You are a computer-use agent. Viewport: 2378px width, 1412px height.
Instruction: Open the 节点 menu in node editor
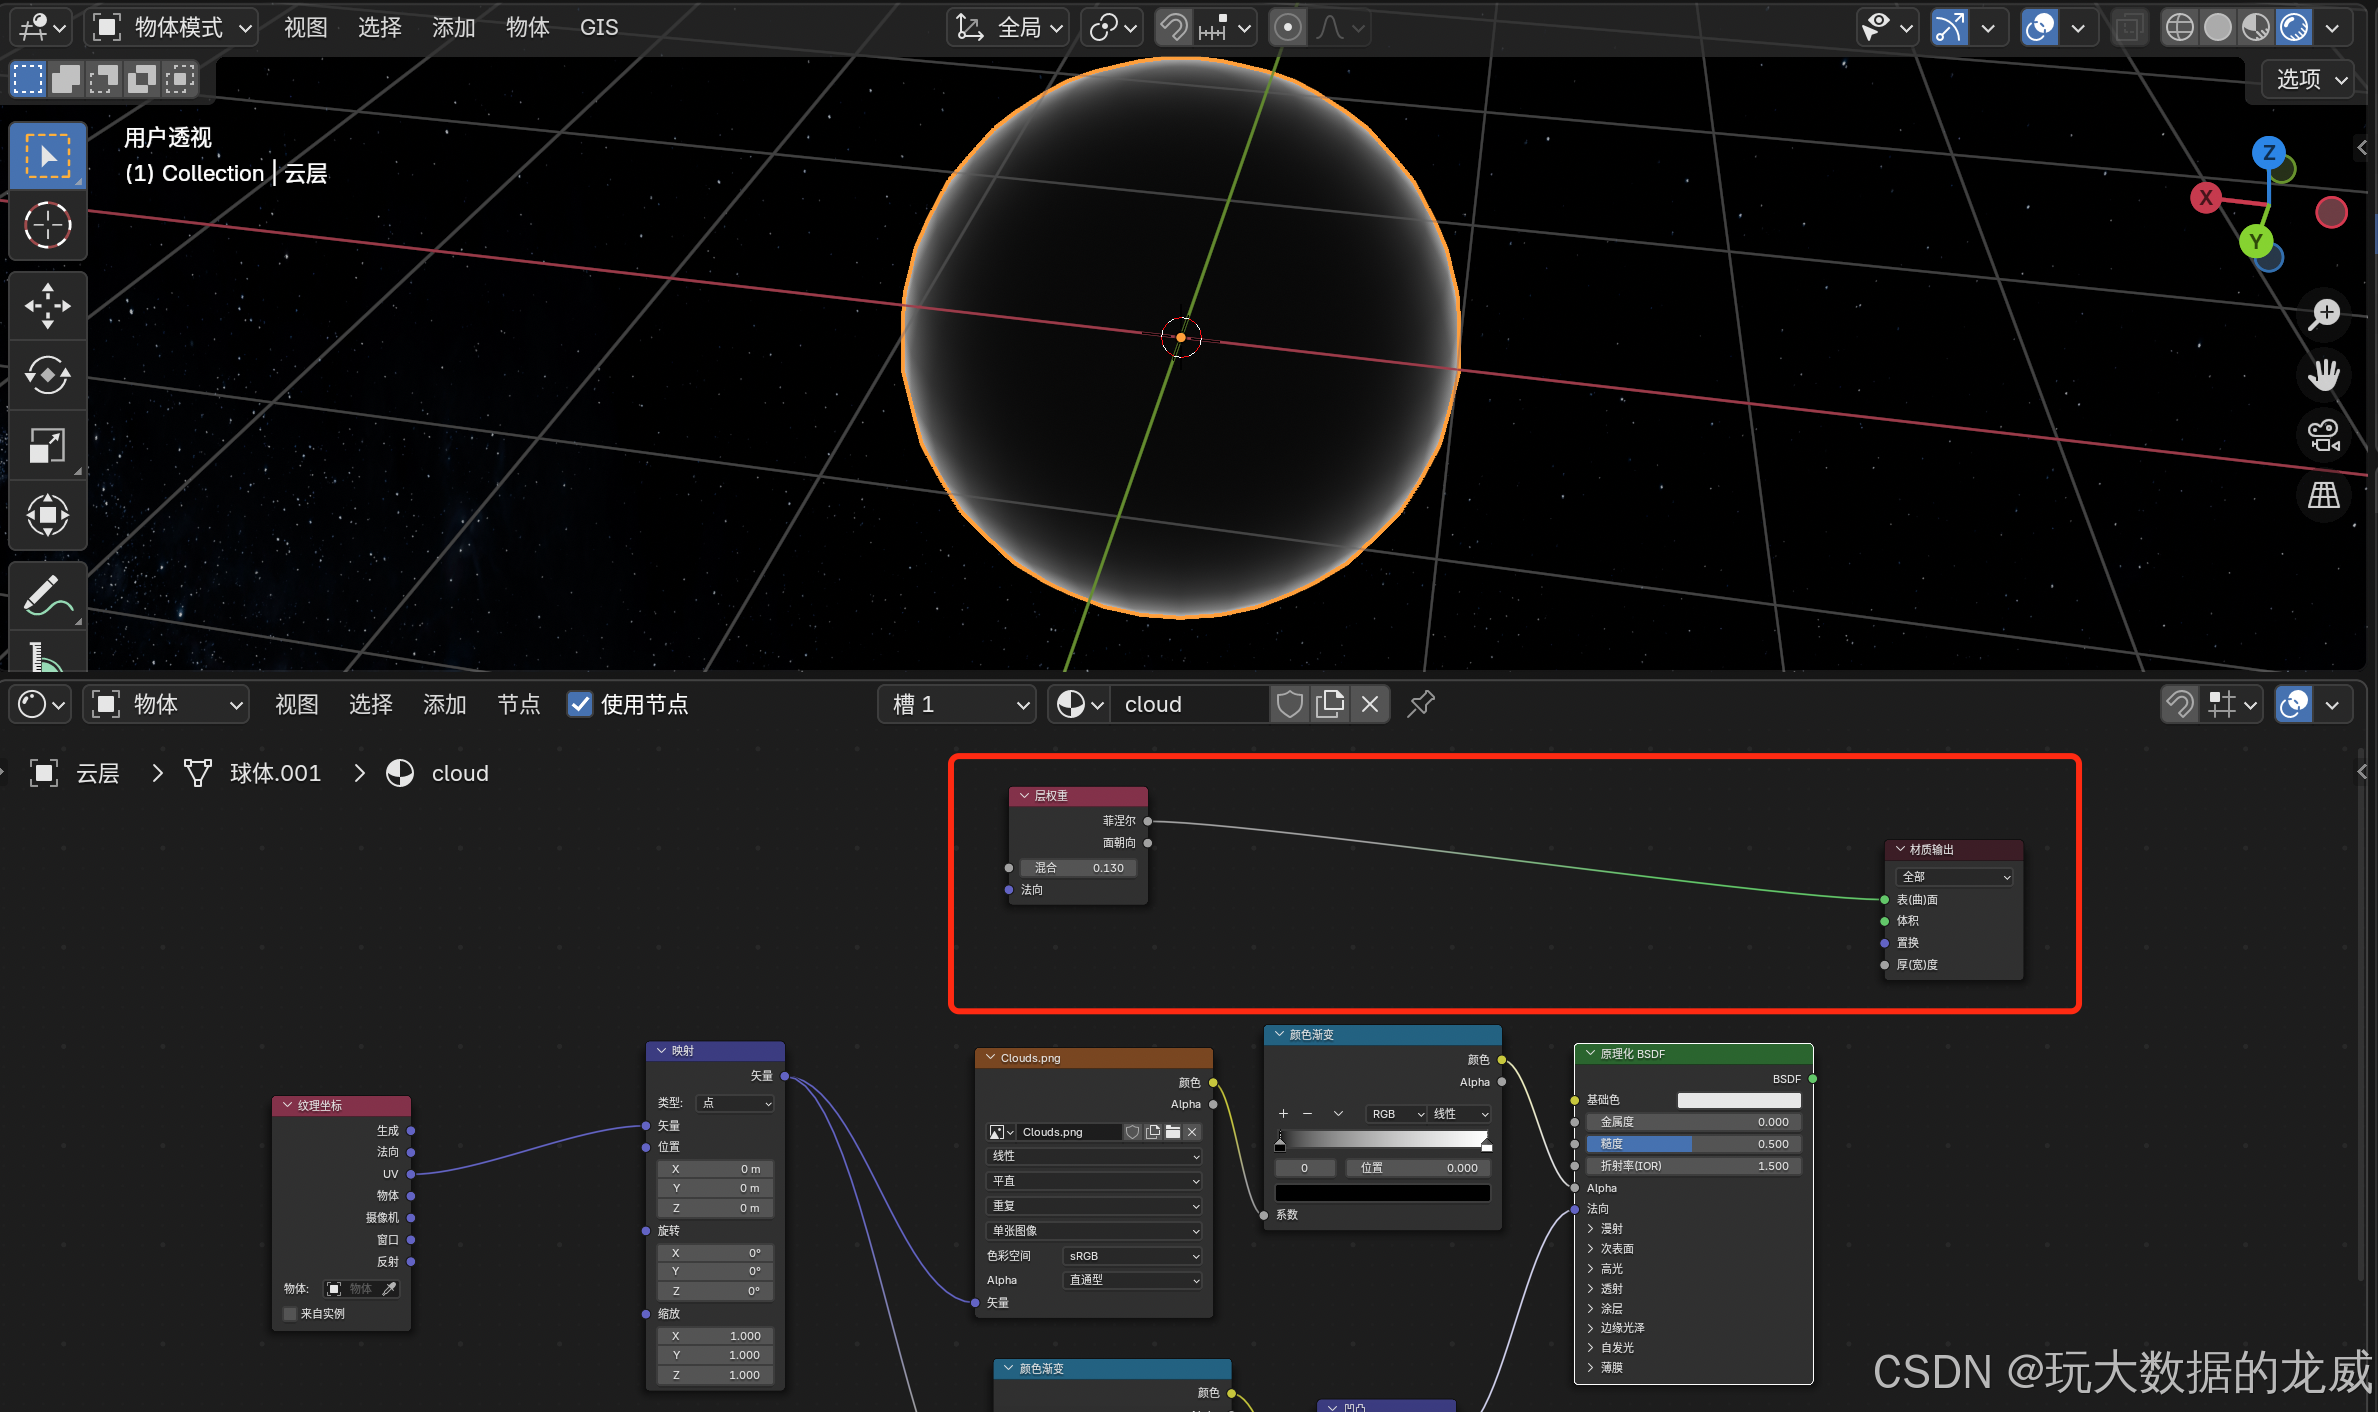point(518,704)
